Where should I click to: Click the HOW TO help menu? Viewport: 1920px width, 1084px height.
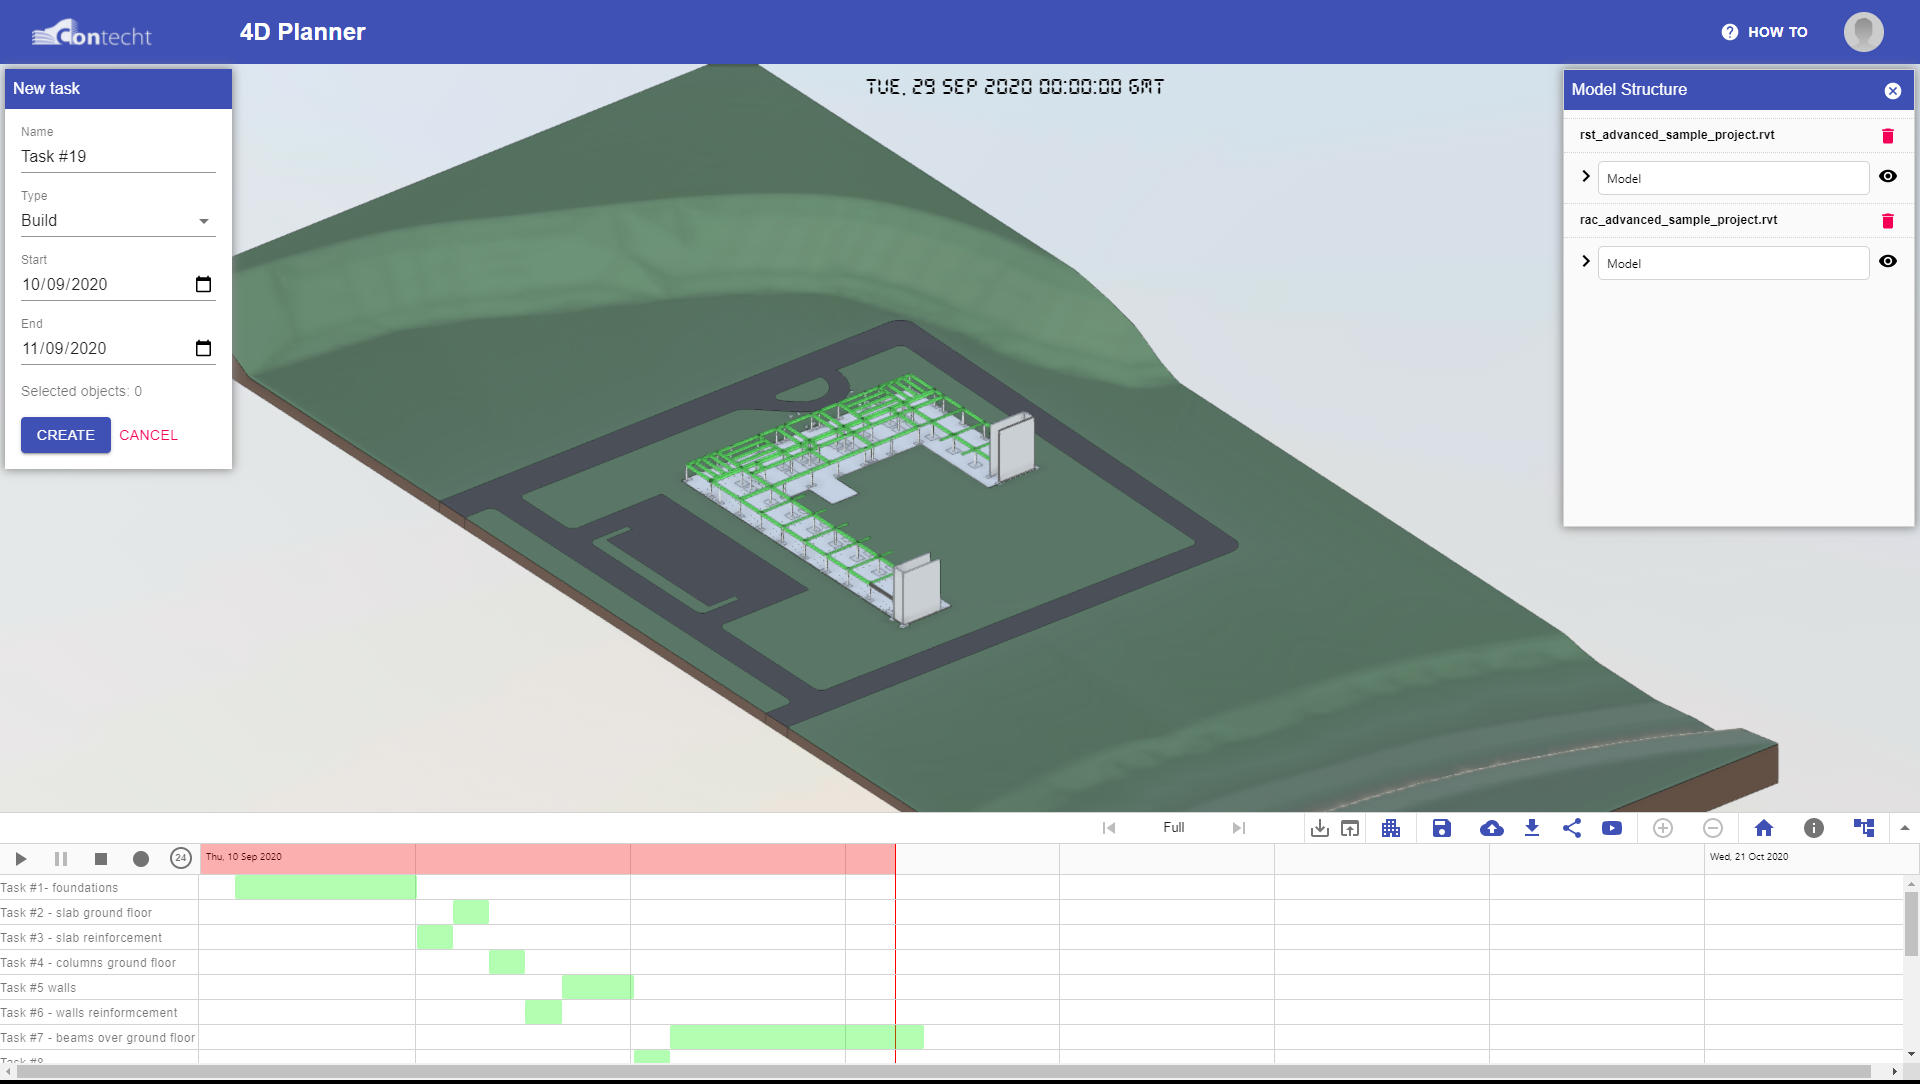pos(1766,32)
